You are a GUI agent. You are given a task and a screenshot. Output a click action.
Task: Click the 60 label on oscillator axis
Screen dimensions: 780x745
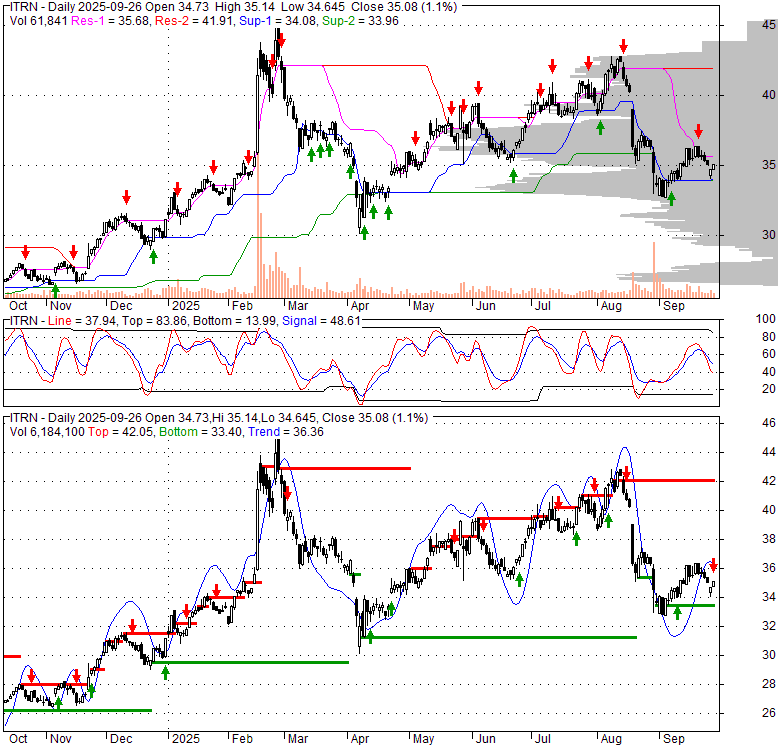click(x=769, y=354)
